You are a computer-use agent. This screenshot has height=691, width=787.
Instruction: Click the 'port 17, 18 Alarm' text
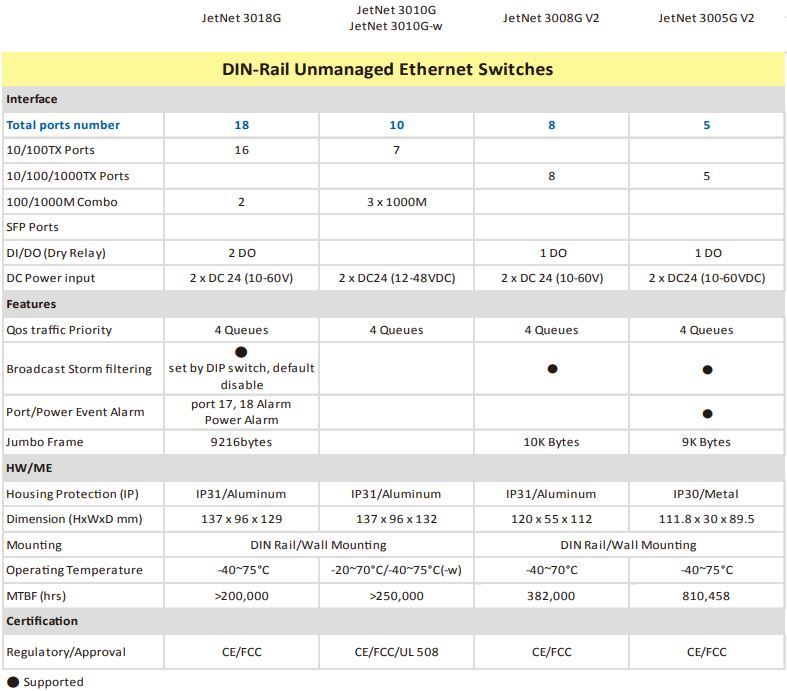(x=241, y=404)
